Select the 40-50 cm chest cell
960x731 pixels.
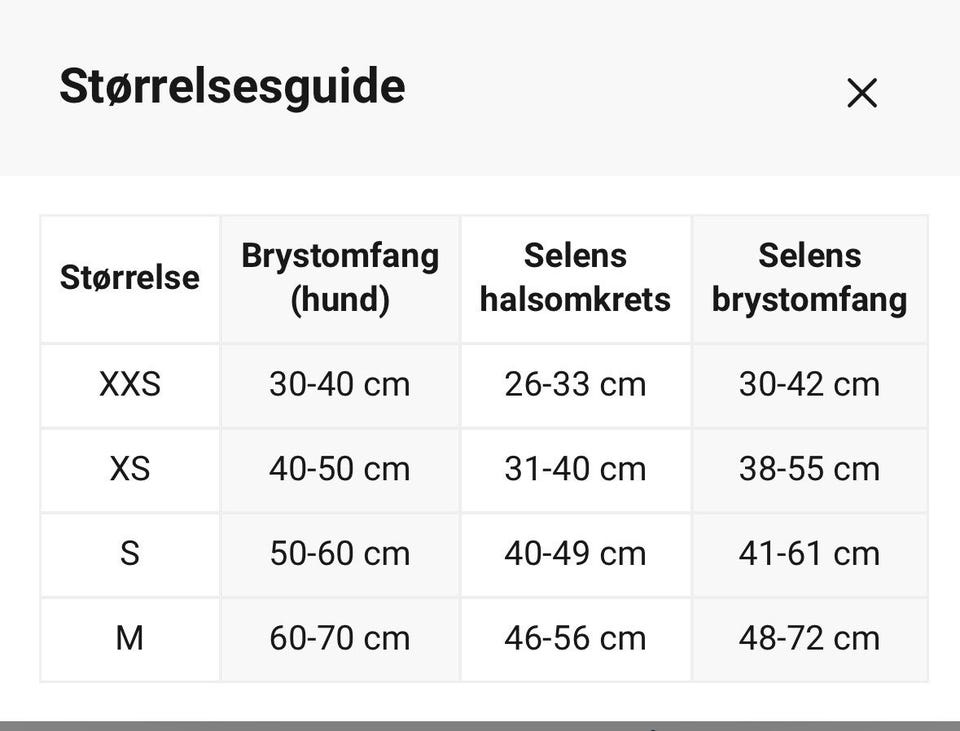point(340,470)
